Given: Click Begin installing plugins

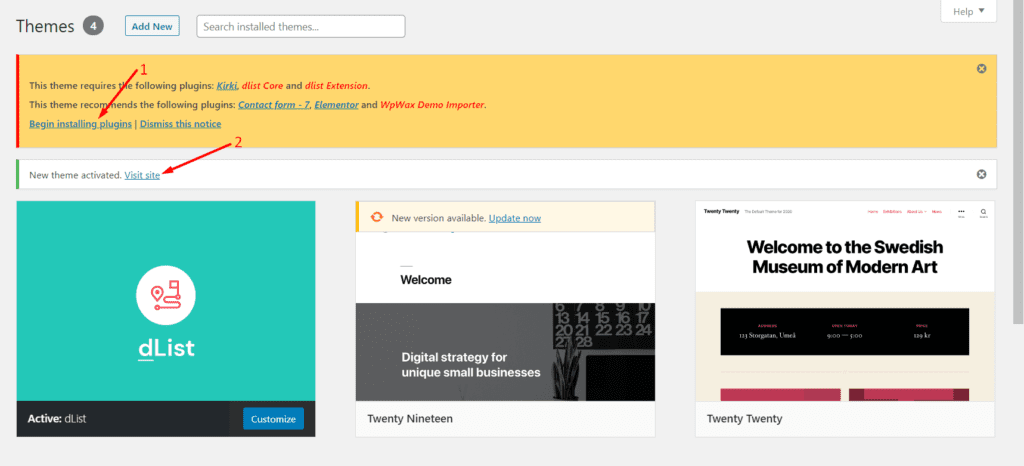Looking at the screenshot, I should pos(80,123).
